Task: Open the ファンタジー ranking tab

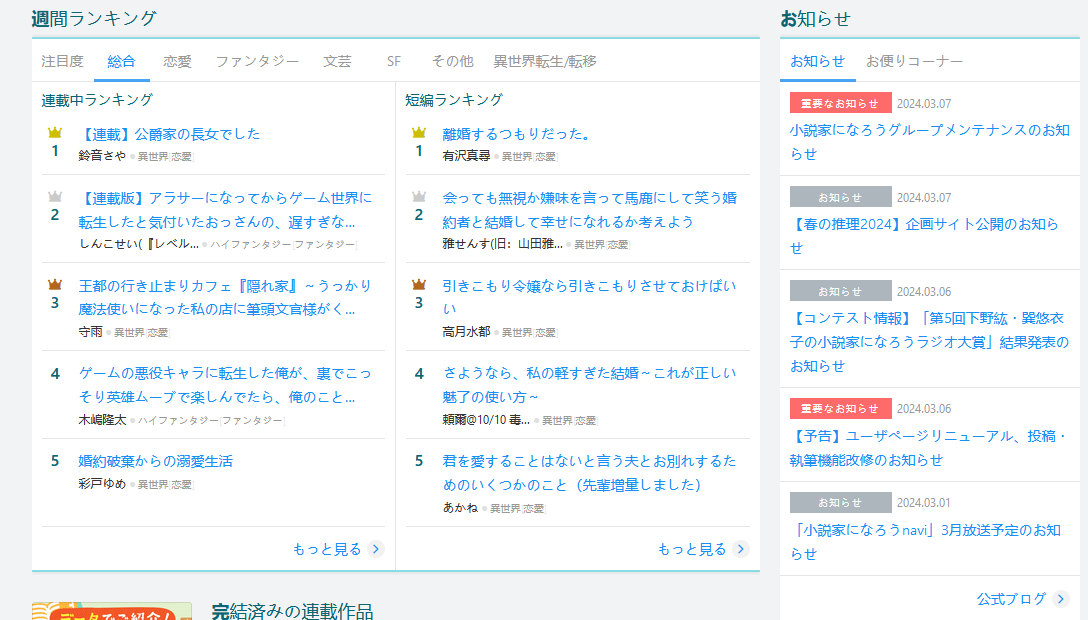Action: 257,61
